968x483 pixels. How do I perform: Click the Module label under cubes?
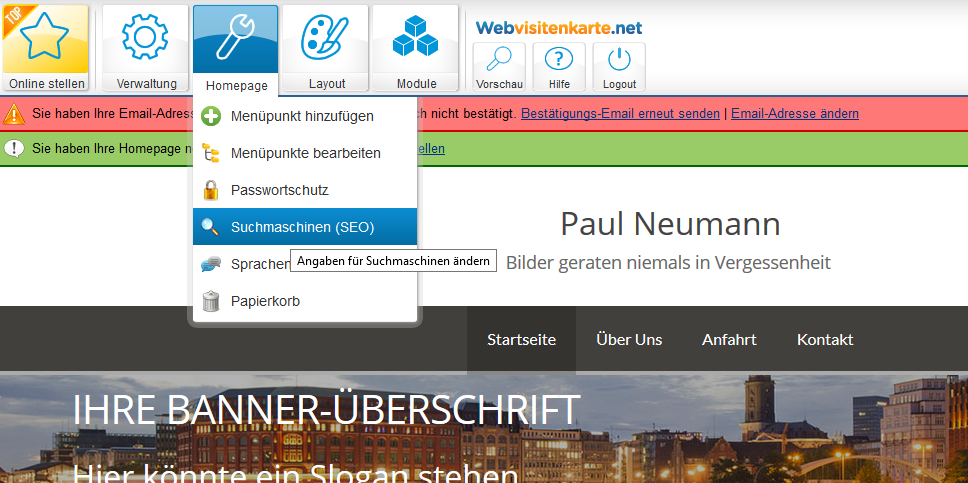[417, 83]
